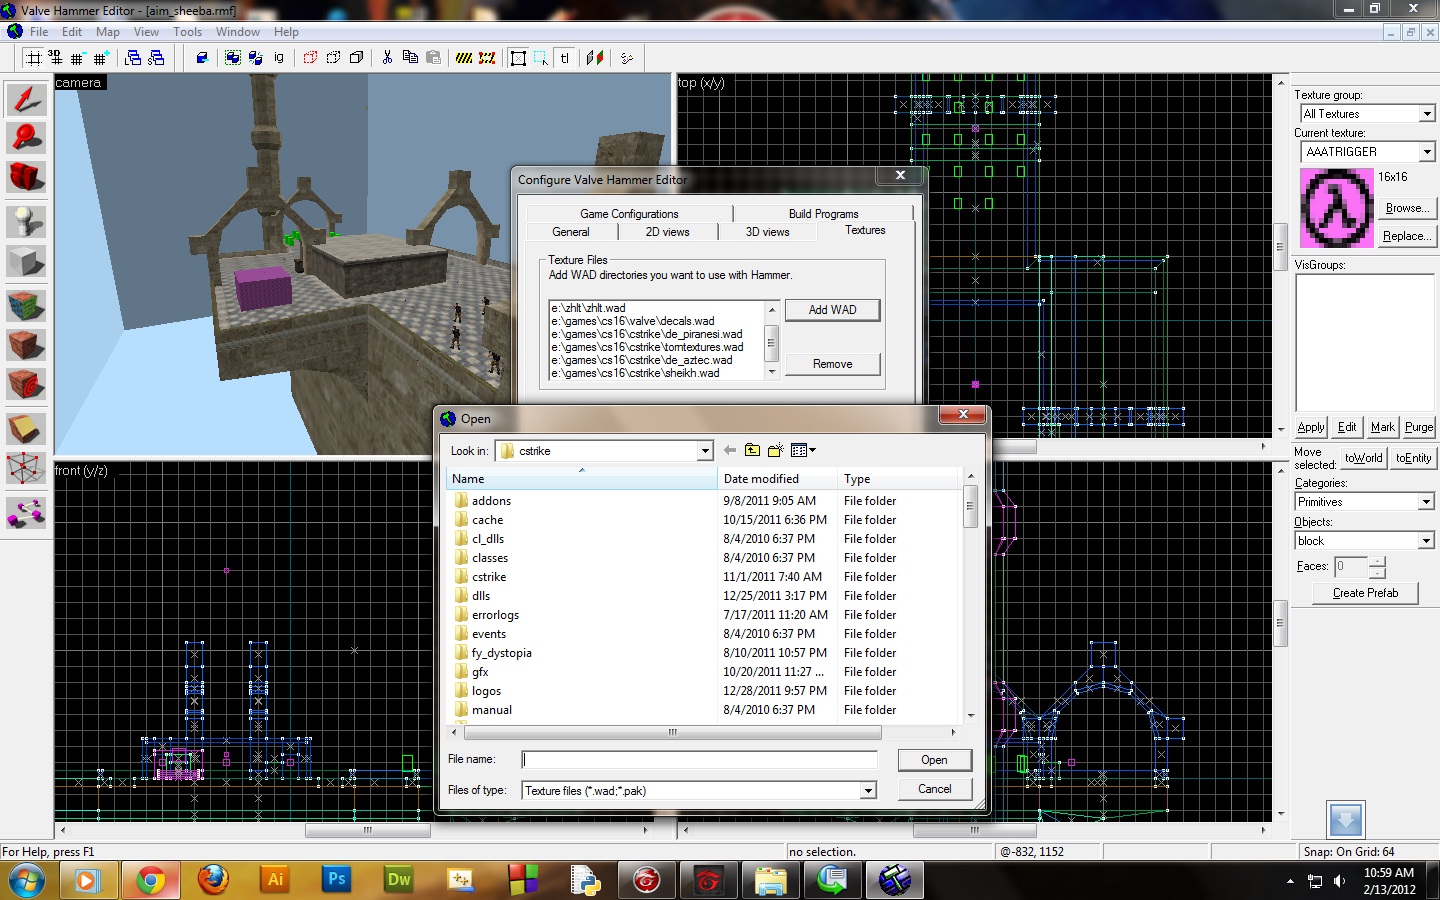This screenshot has height=900, width=1440.
Task: Switch to the 2D views tab
Action: [x=667, y=232]
